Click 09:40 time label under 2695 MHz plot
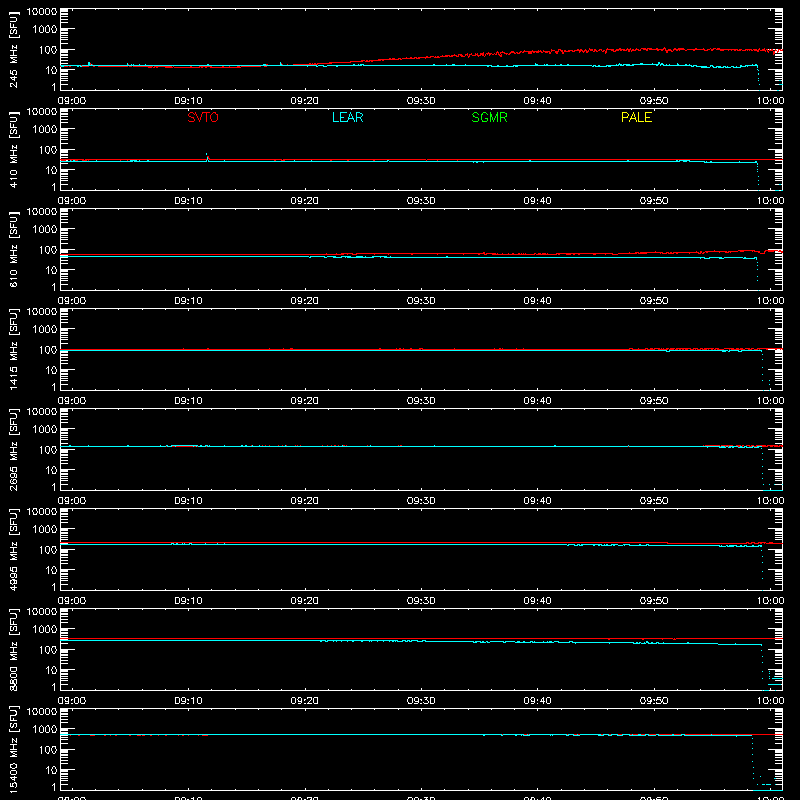800x800 pixels. tap(537, 501)
